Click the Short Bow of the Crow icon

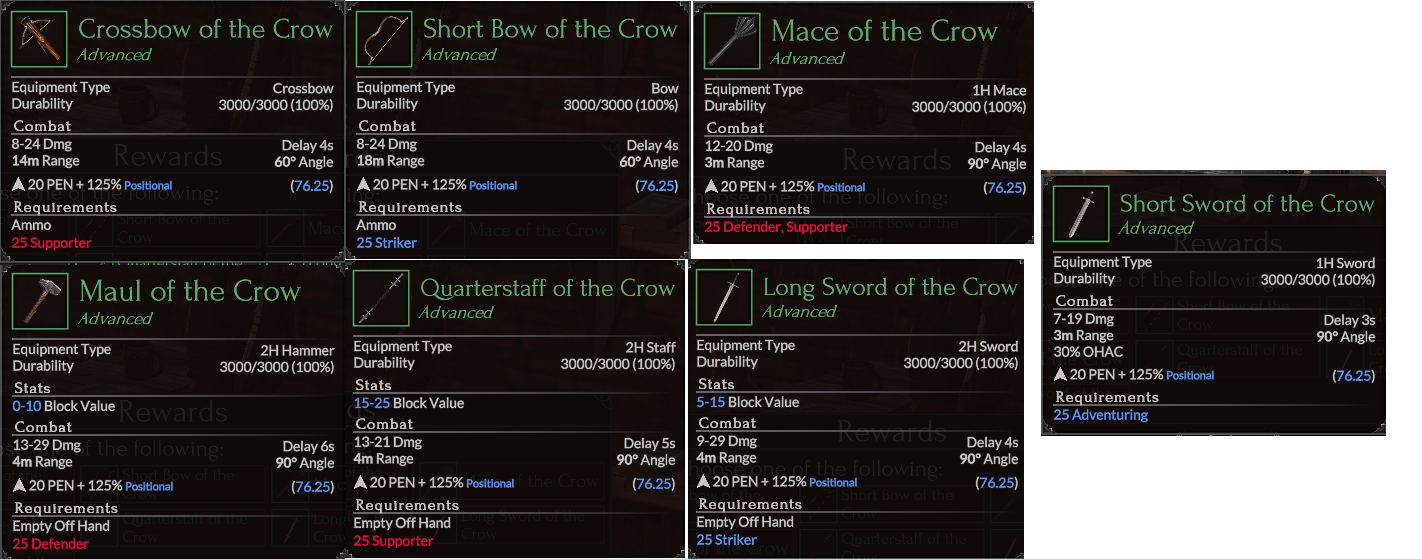tap(384, 39)
